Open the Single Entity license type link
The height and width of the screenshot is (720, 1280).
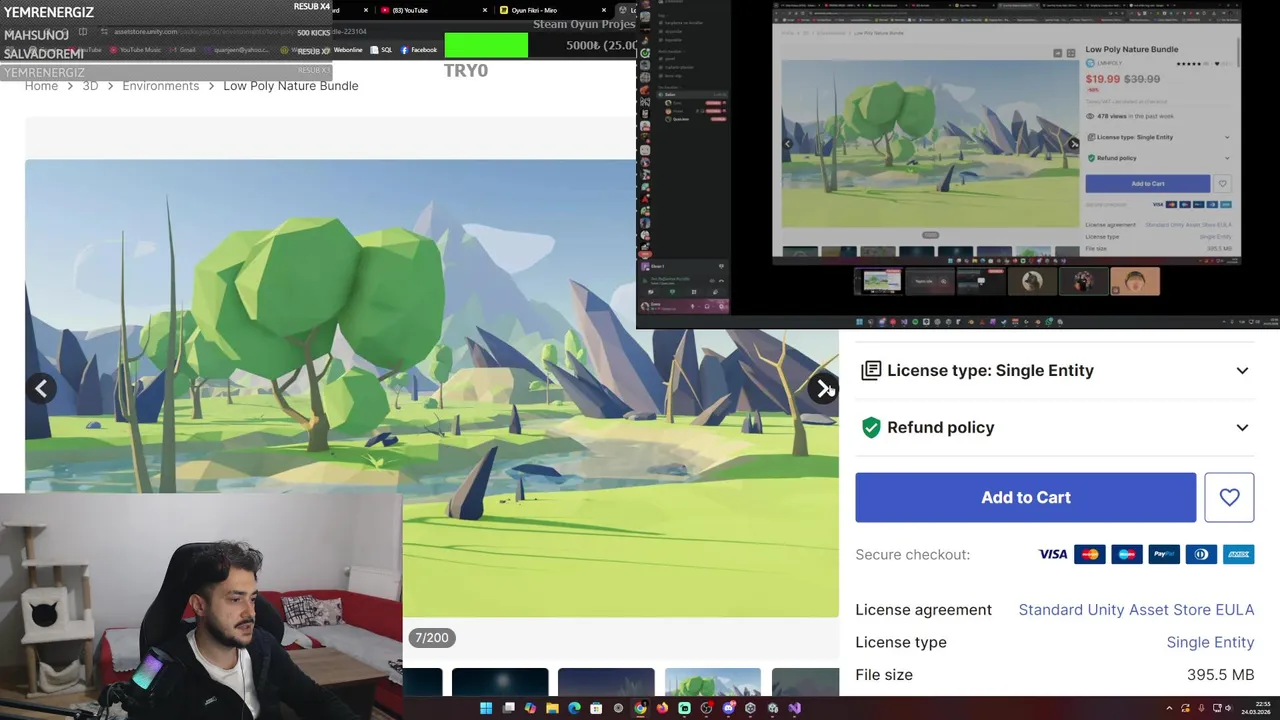coord(1210,642)
